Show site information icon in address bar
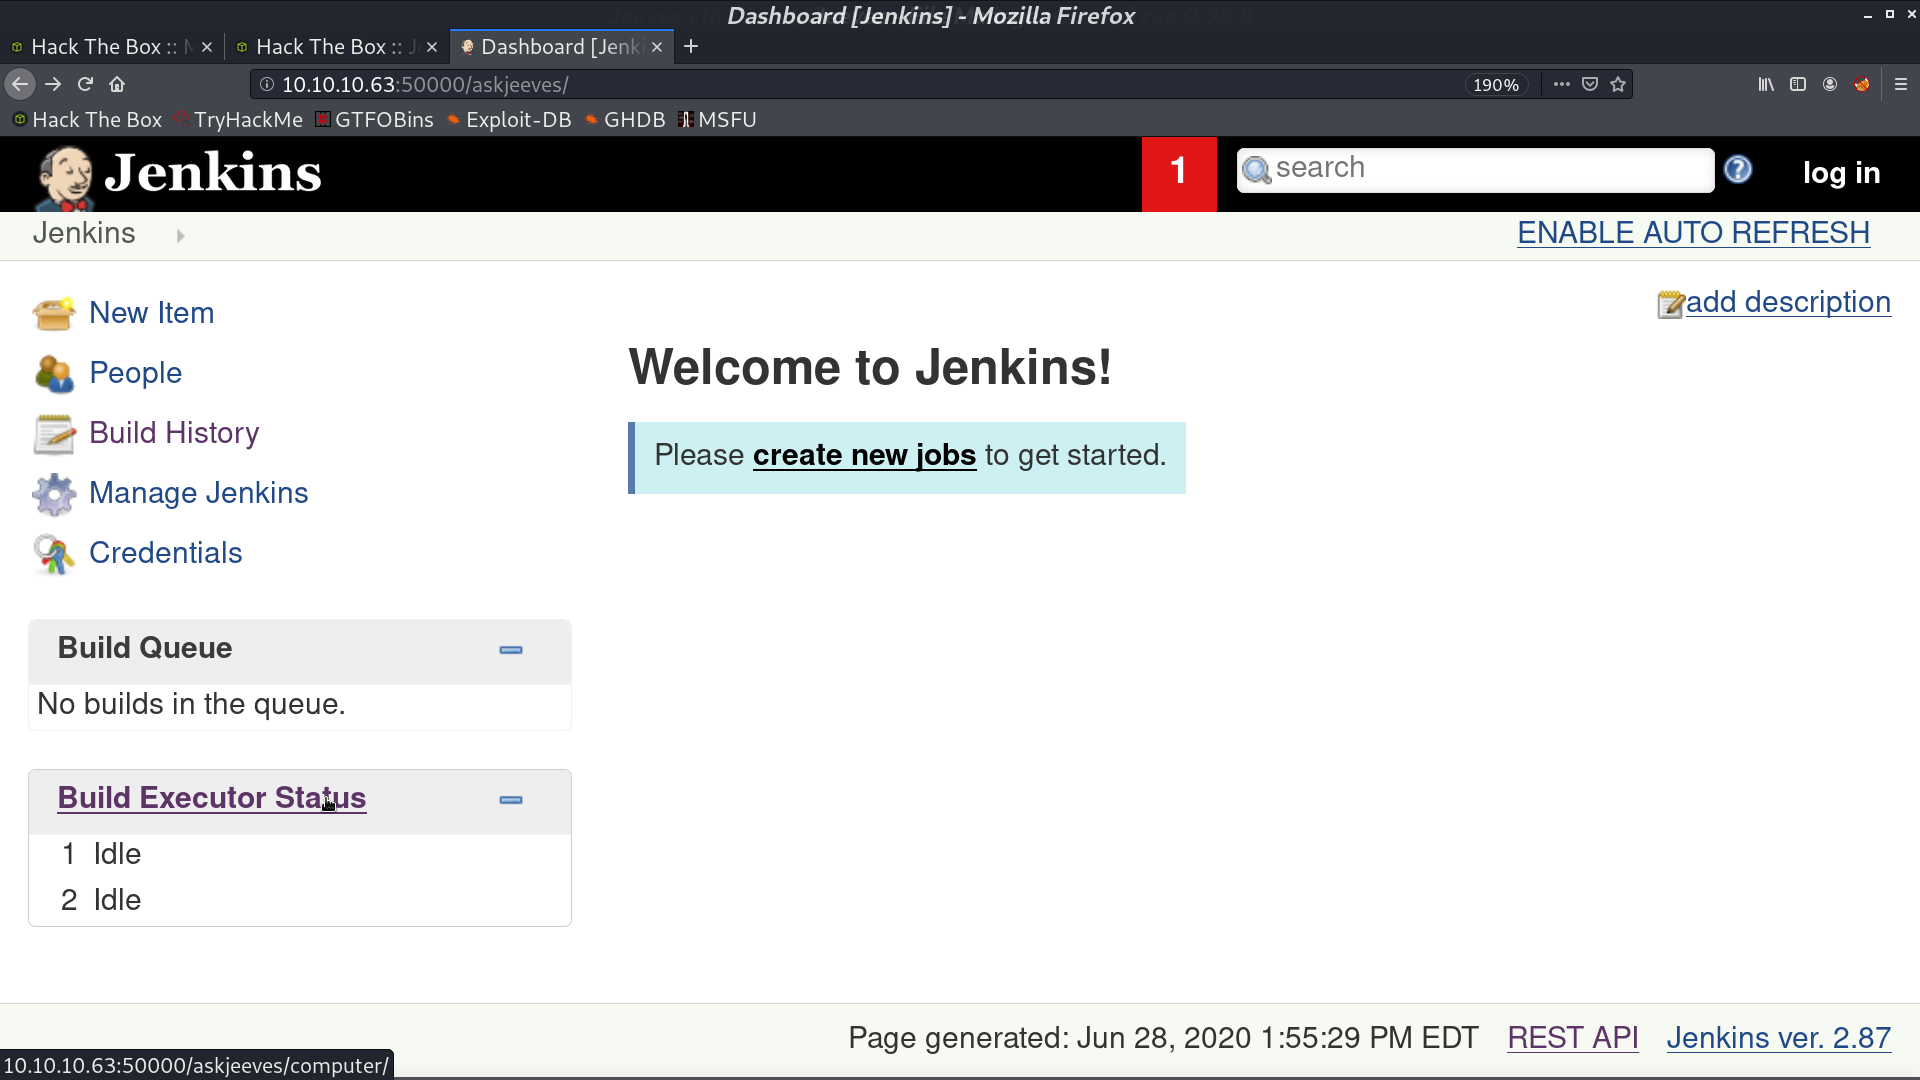The height and width of the screenshot is (1080, 1920). point(267,85)
